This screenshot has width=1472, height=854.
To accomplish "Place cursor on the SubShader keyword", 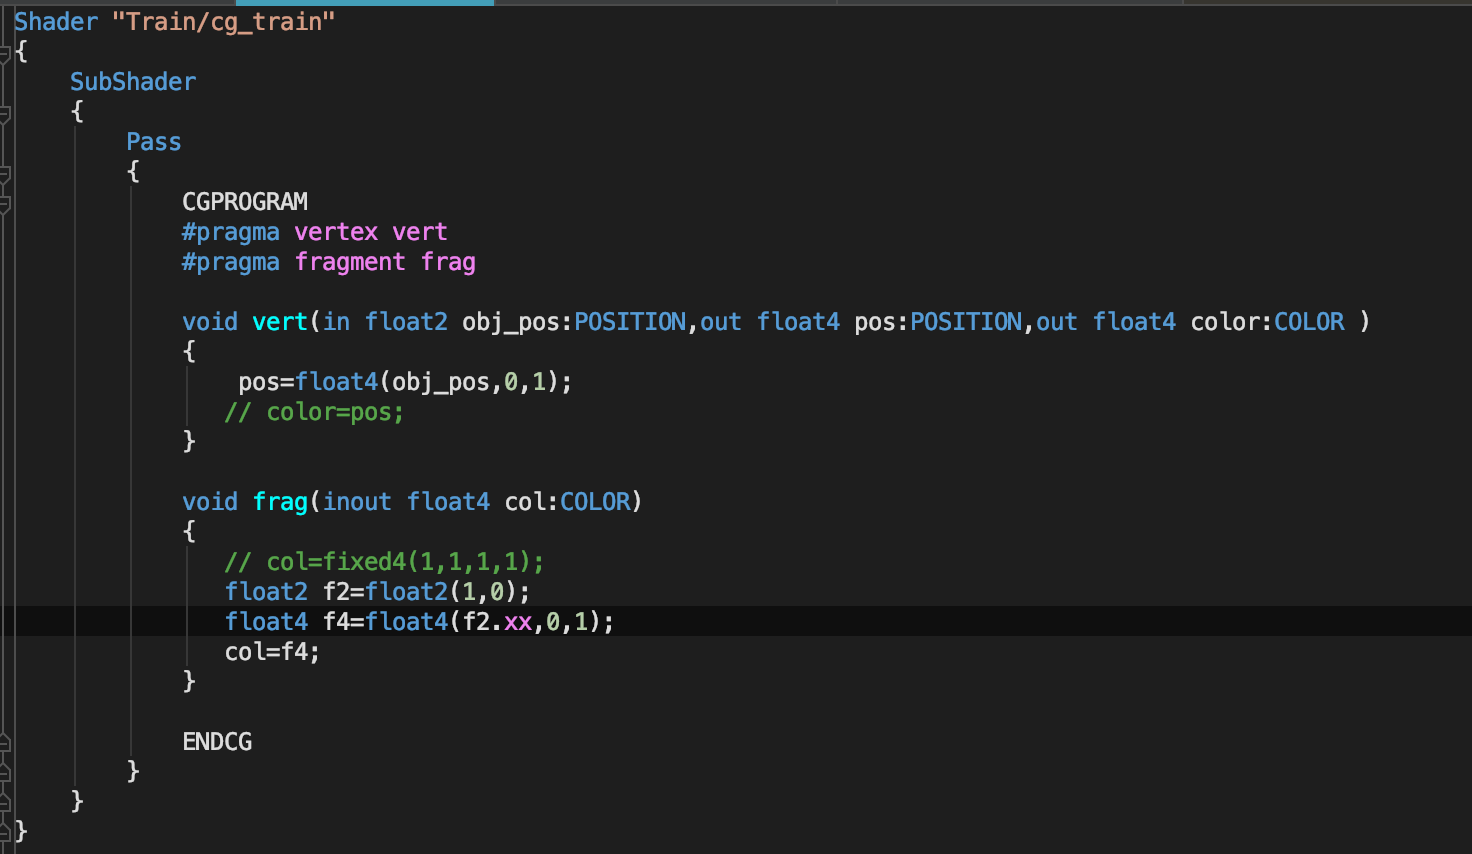I will (133, 82).
